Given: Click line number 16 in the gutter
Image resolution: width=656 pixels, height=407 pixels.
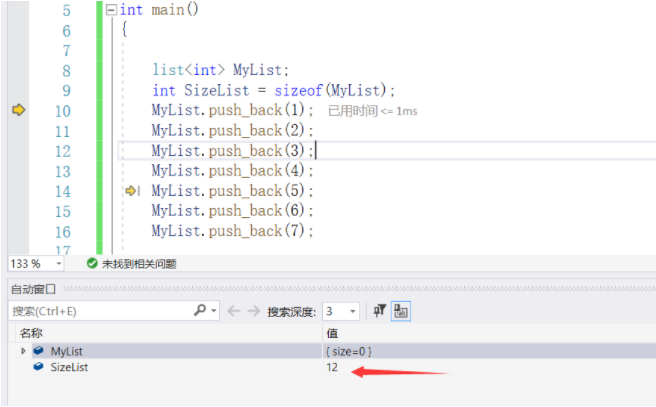Looking at the screenshot, I should [x=63, y=232].
